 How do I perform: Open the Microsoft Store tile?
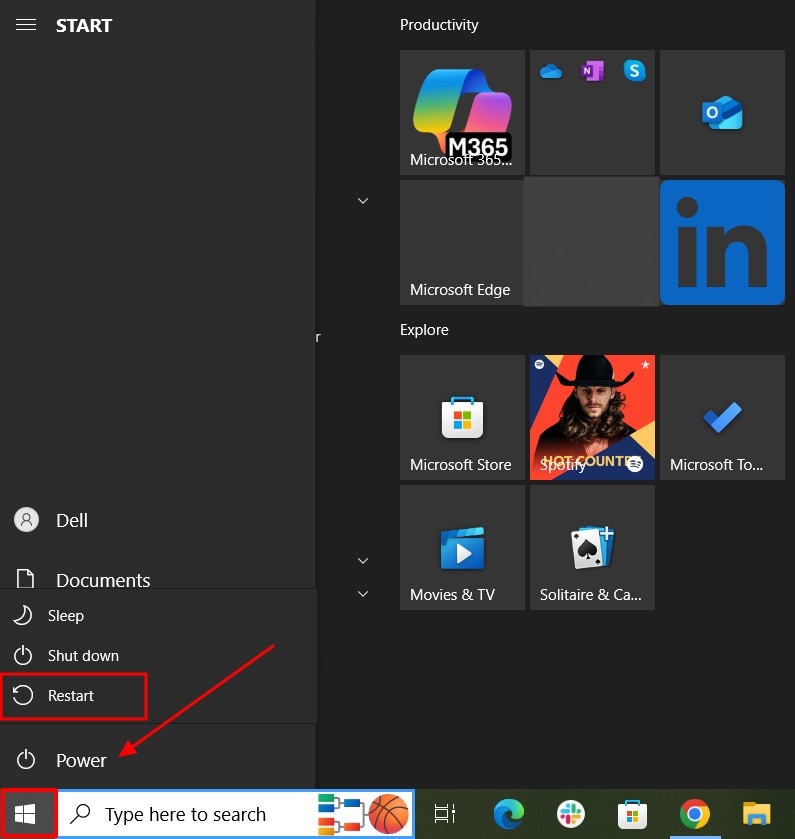coord(462,417)
